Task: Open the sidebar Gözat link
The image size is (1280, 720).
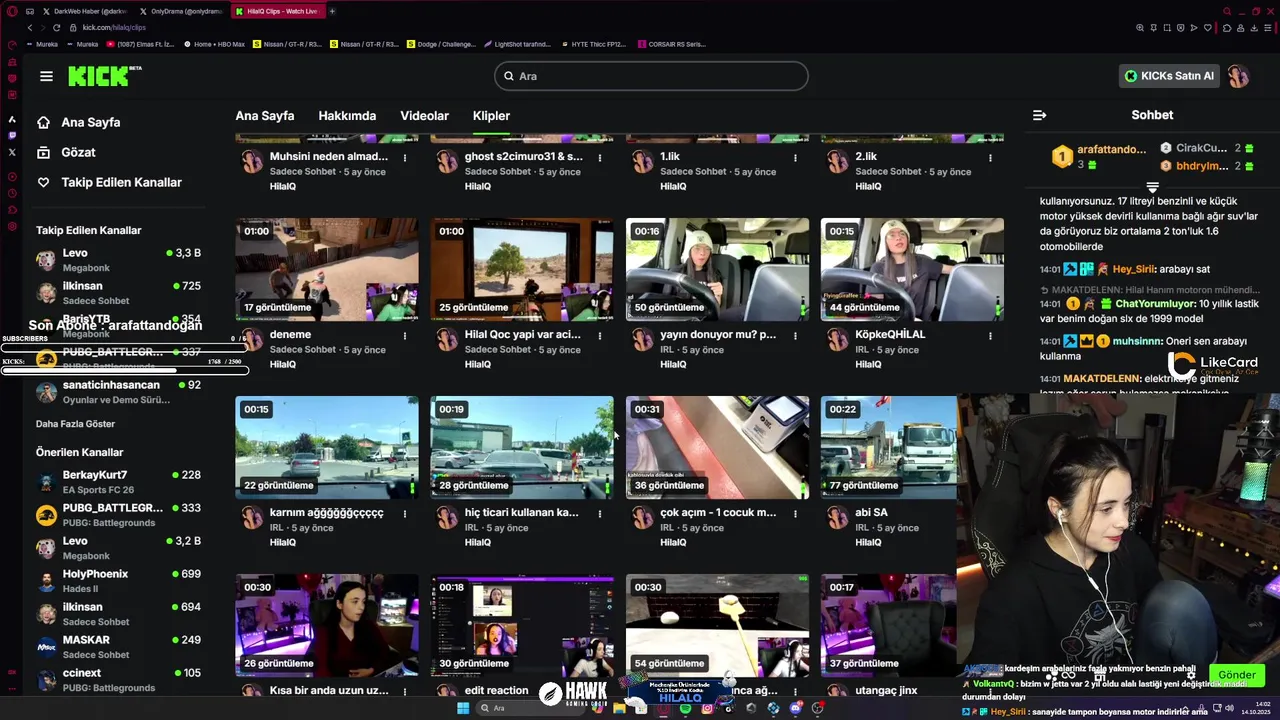Action: click(x=79, y=152)
